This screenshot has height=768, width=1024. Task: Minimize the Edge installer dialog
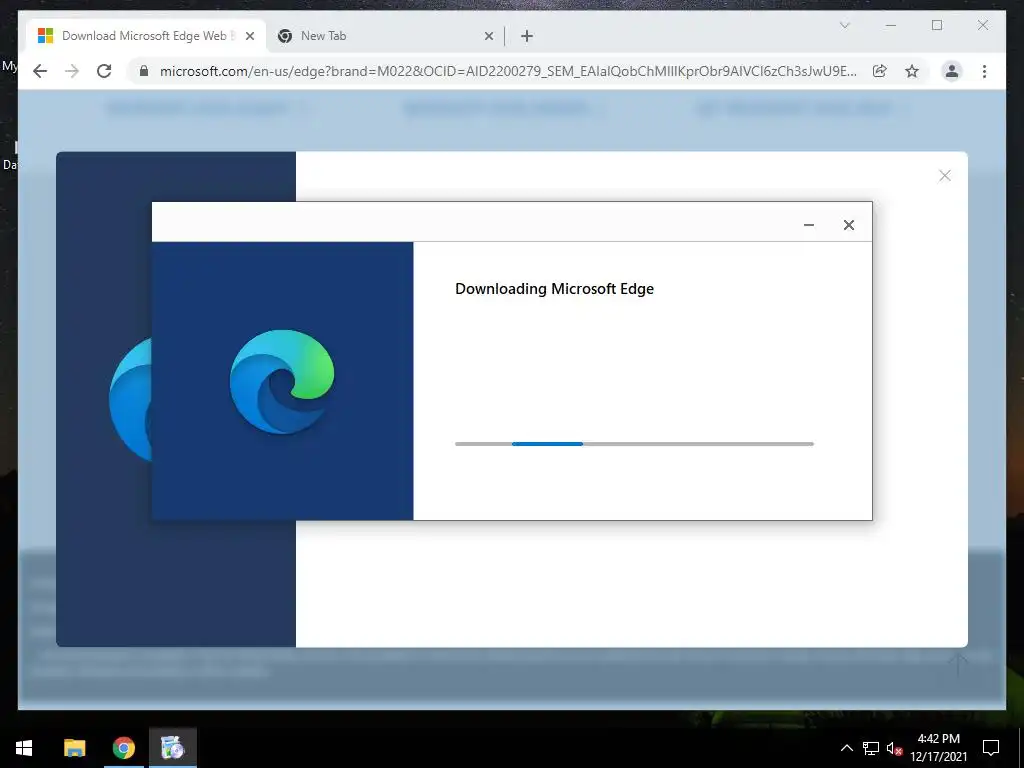click(808, 225)
